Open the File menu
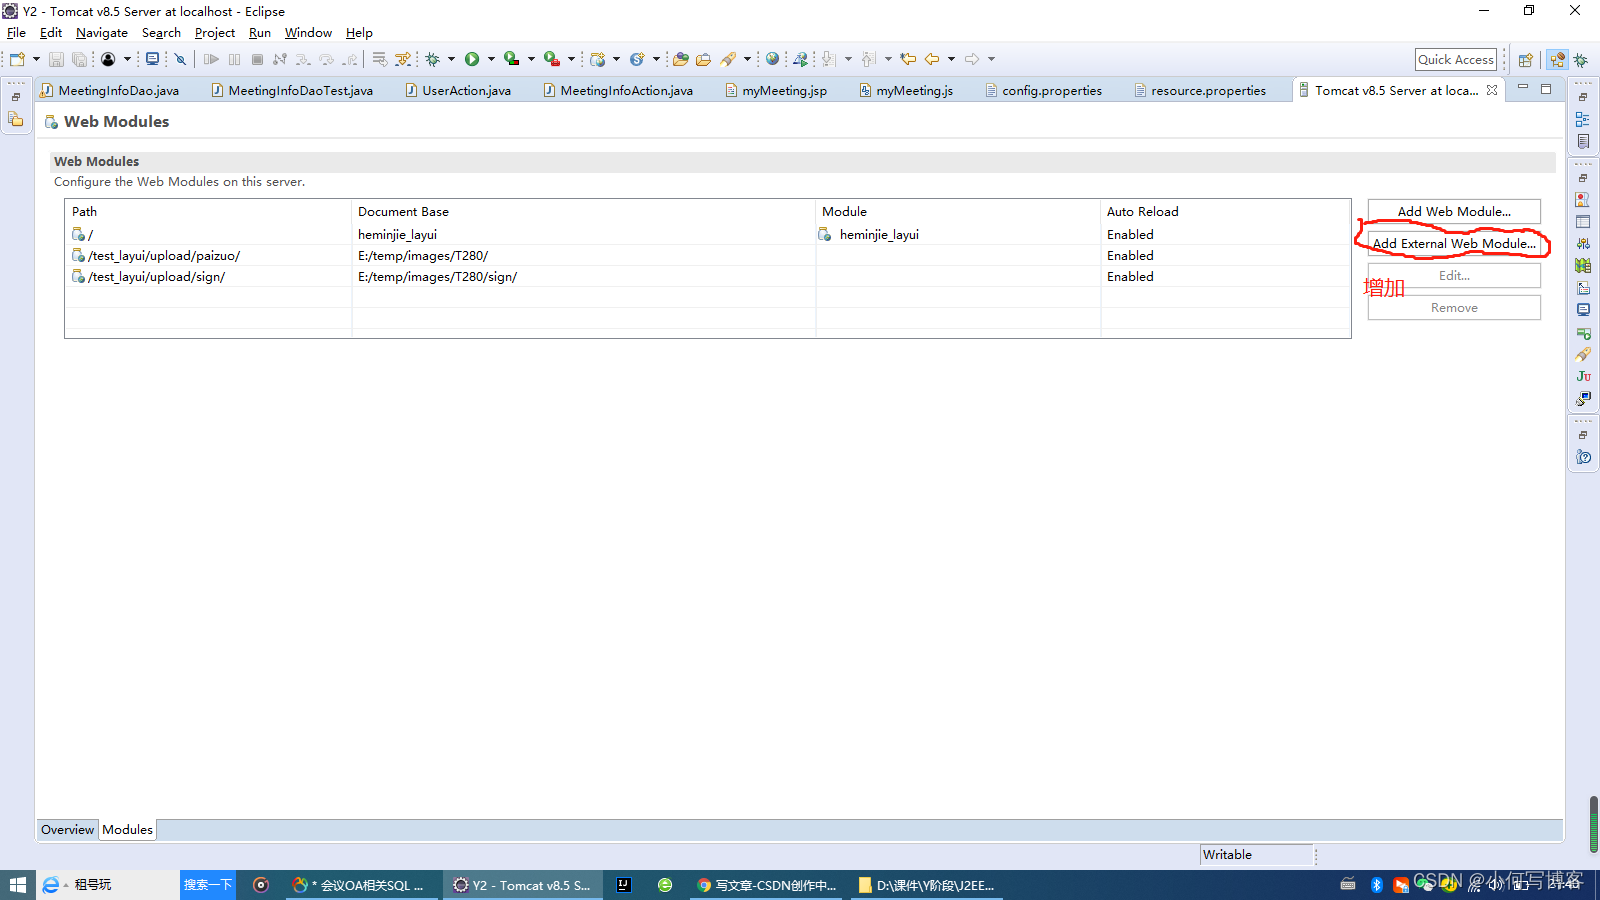The image size is (1600, 900). (x=17, y=33)
